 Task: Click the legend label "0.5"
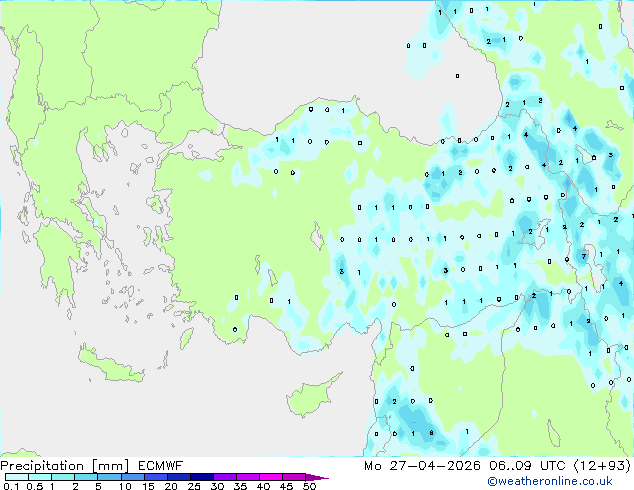coord(34,486)
